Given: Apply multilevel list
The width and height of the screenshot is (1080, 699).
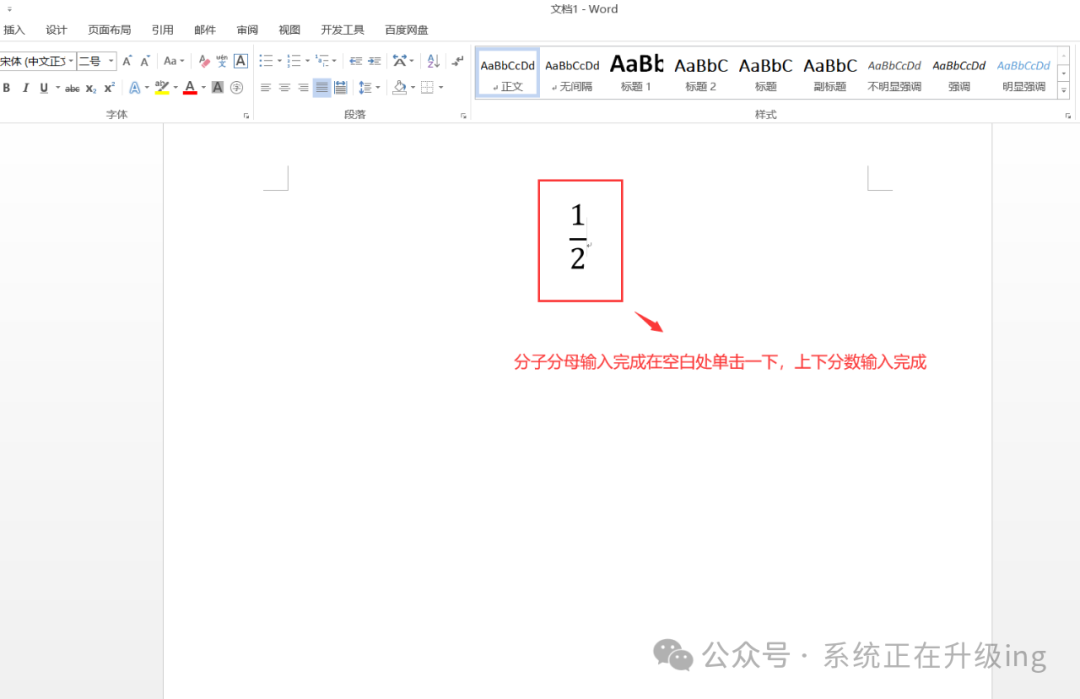Looking at the screenshot, I should click(x=322, y=61).
